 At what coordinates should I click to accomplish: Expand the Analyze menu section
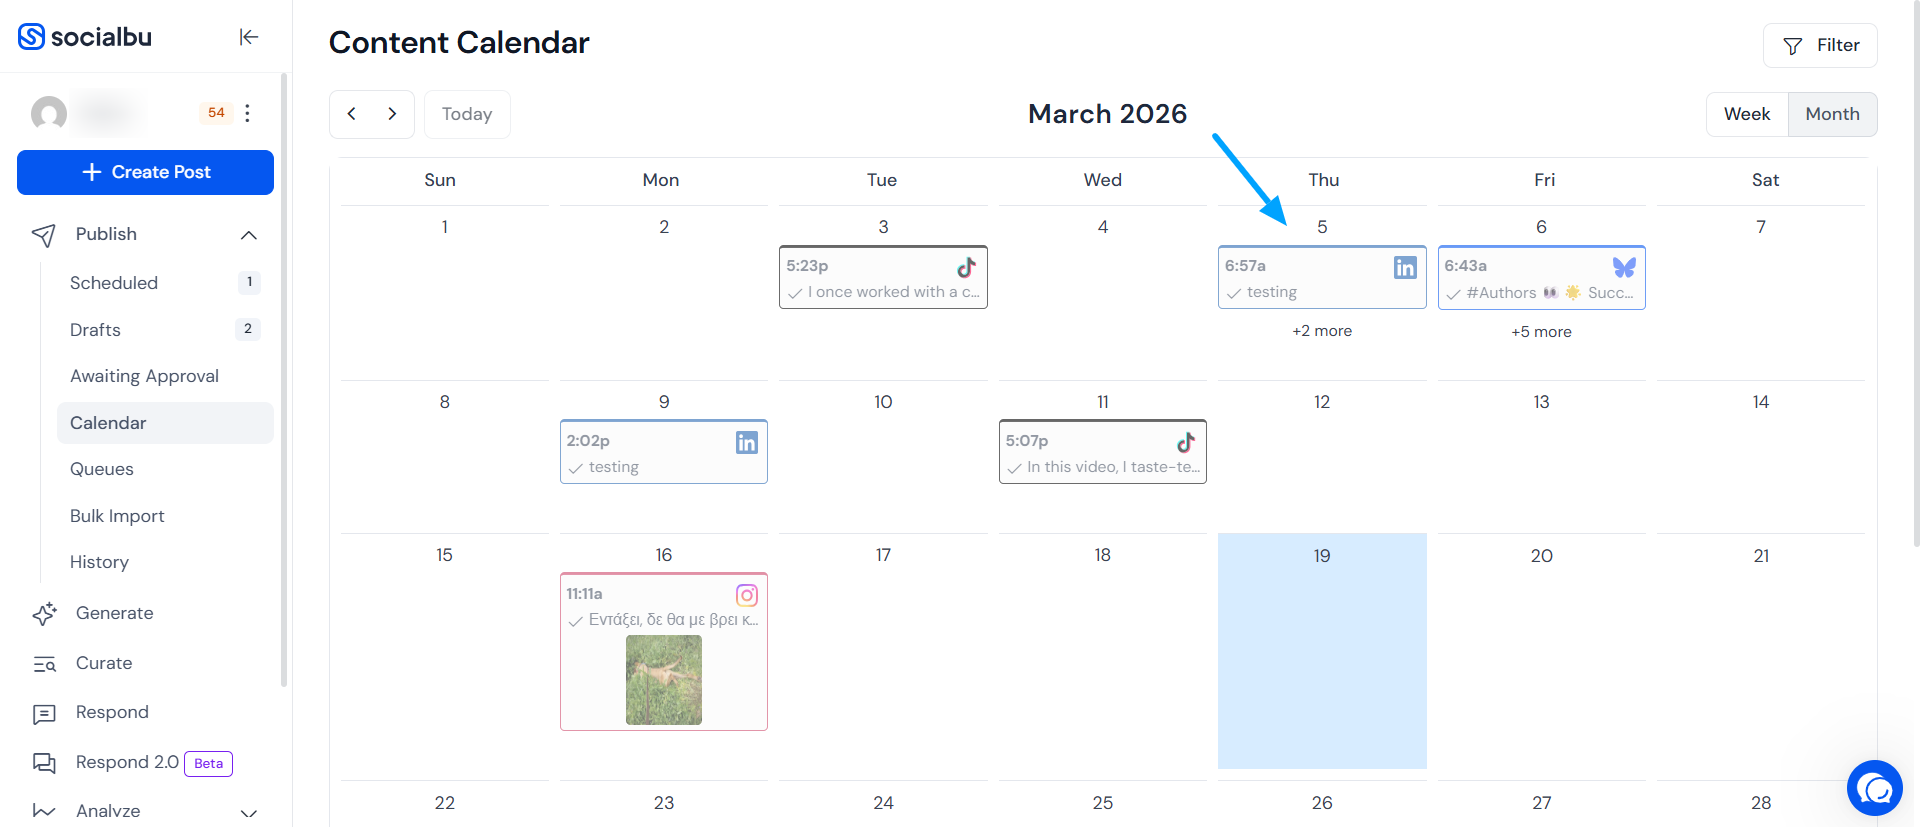(249, 812)
